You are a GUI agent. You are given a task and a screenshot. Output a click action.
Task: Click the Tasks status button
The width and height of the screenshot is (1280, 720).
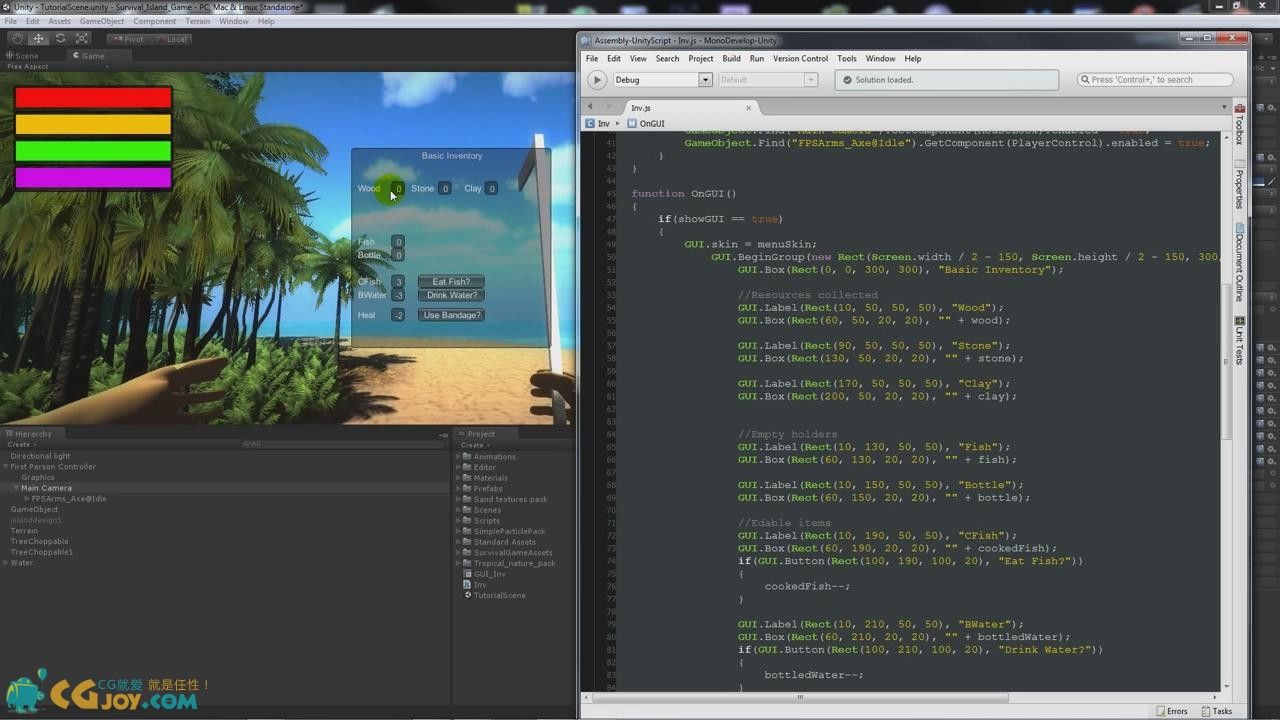coord(1216,711)
